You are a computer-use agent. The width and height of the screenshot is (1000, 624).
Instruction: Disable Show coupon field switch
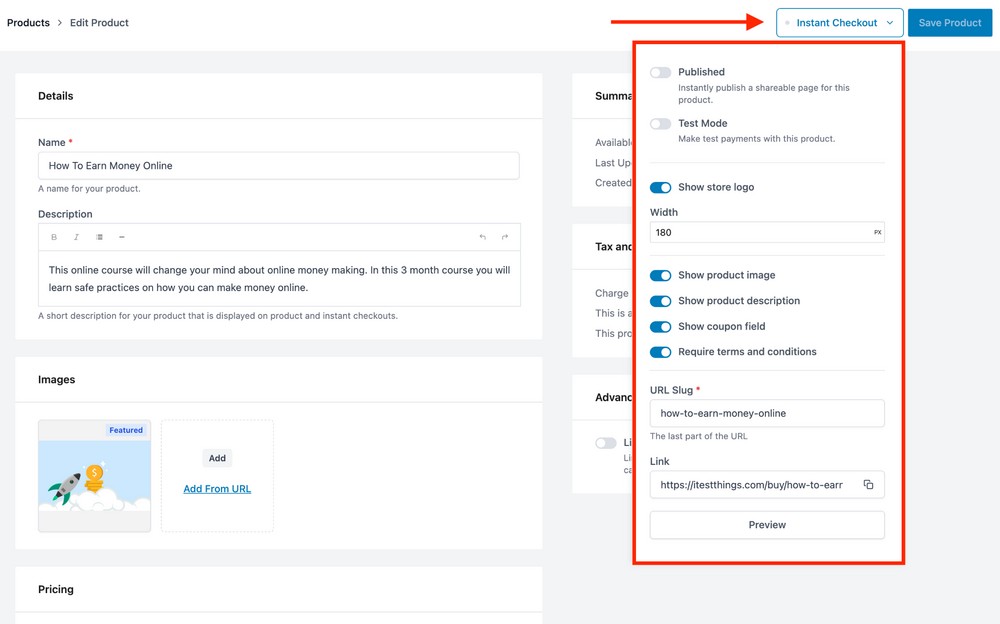pyautogui.click(x=660, y=327)
